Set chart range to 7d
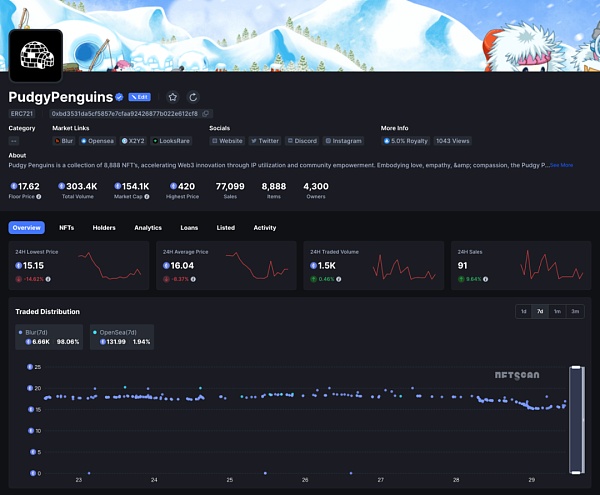Image resolution: width=600 pixels, height=495 pixels. tap(540, 311)
